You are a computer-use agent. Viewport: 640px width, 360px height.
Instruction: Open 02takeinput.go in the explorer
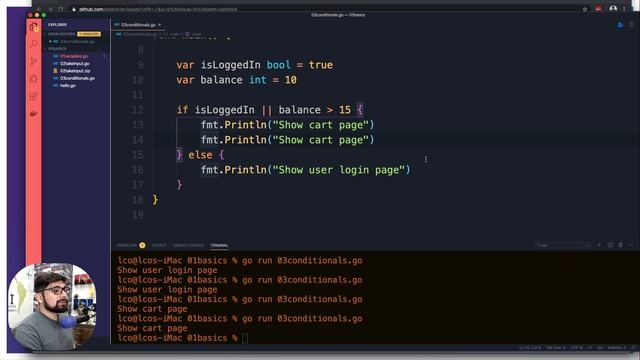[x=74, y=64]
